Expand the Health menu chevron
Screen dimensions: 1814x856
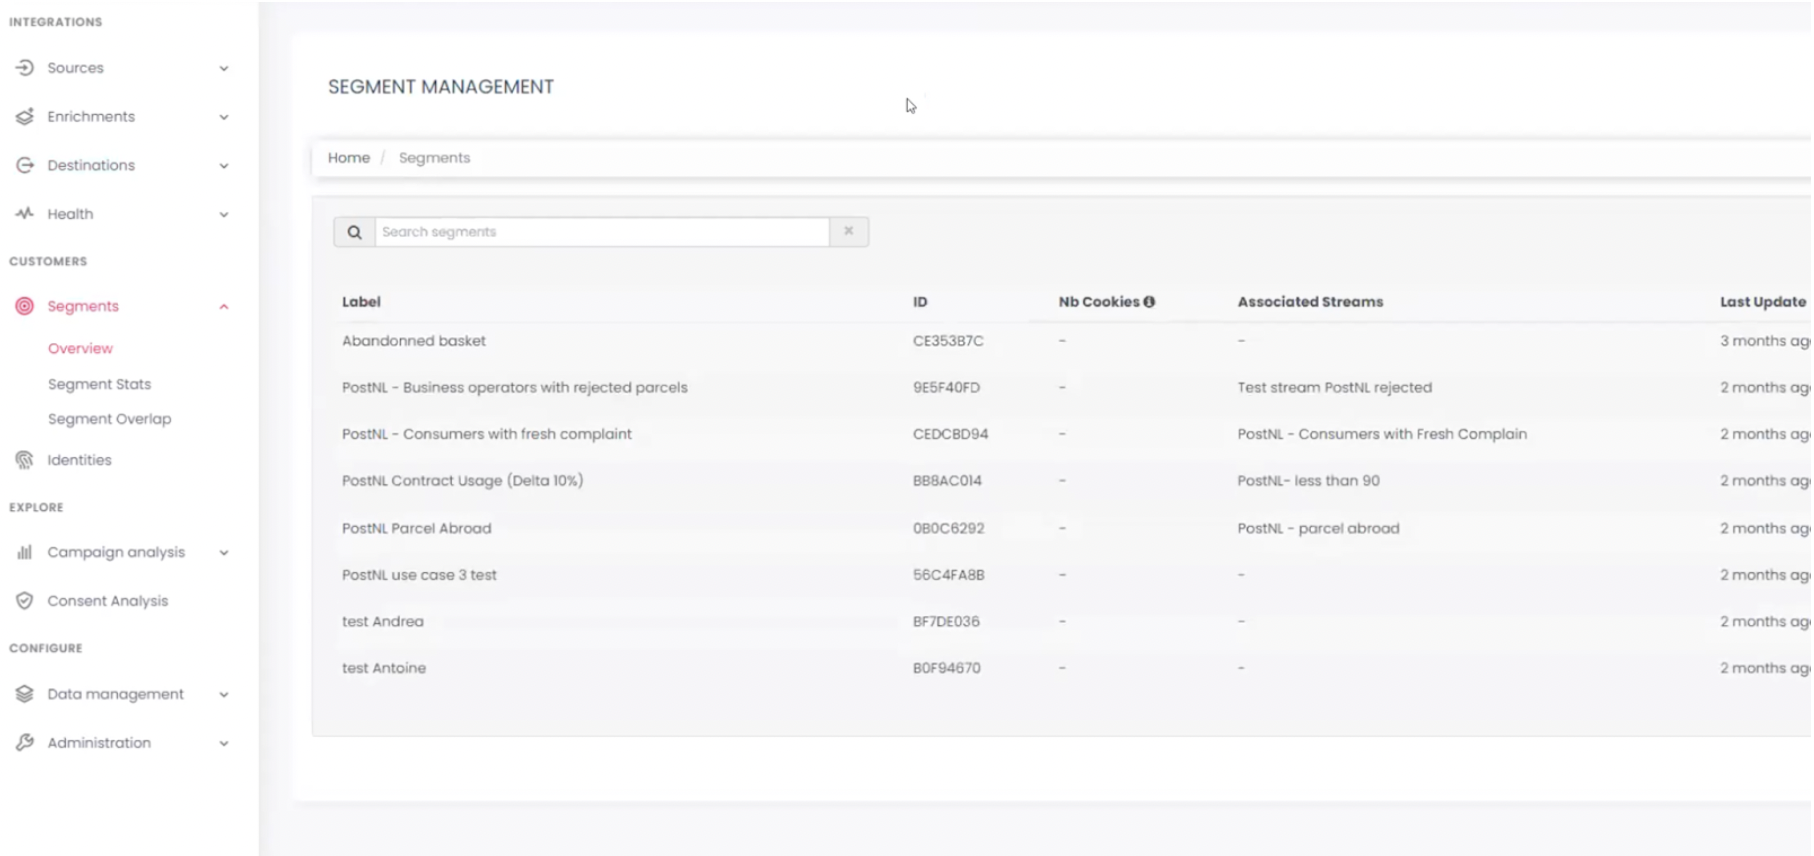click(224, 214)
